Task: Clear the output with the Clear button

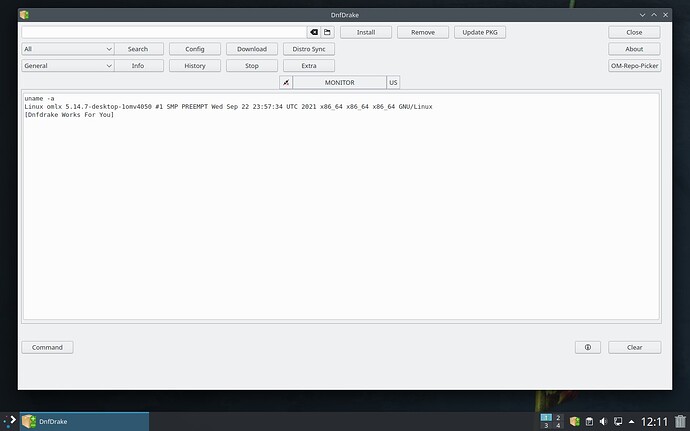Action: [634, 347]
